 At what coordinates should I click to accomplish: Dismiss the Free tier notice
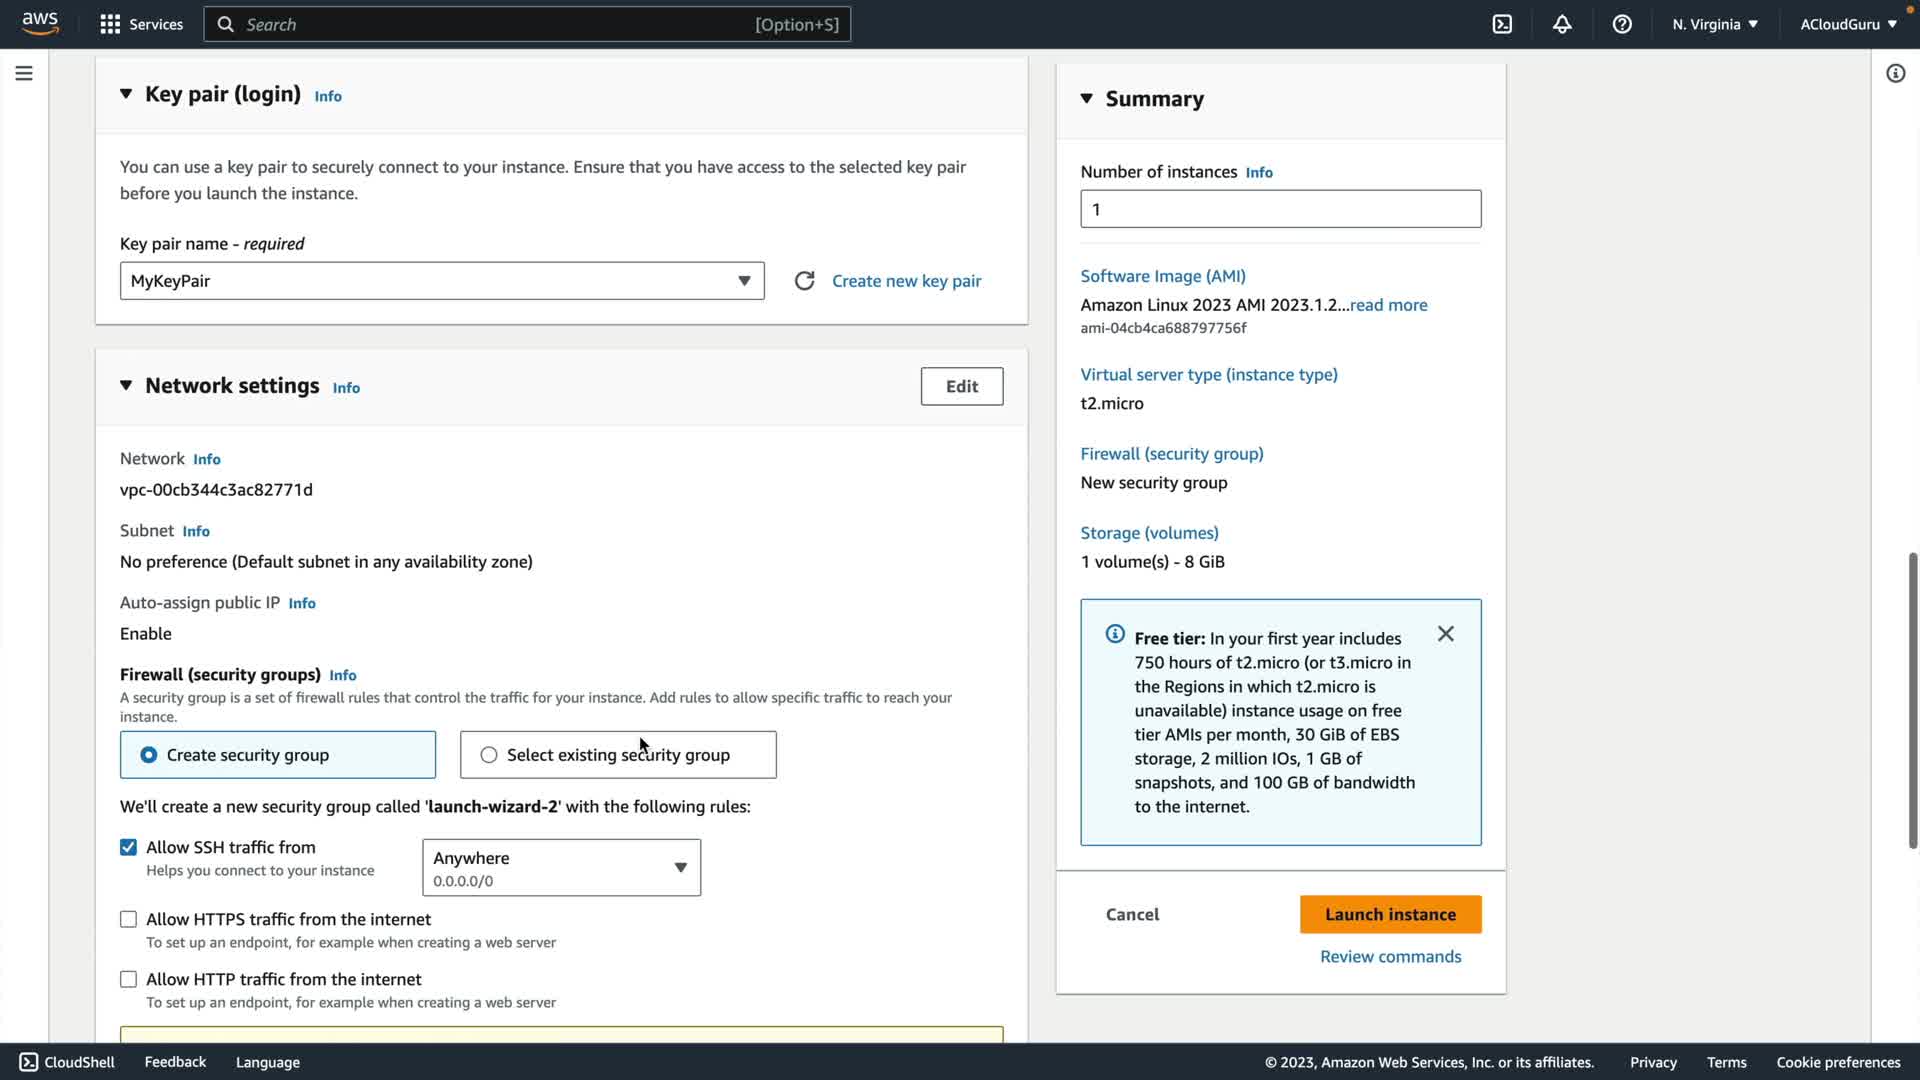coord(1445,634)
